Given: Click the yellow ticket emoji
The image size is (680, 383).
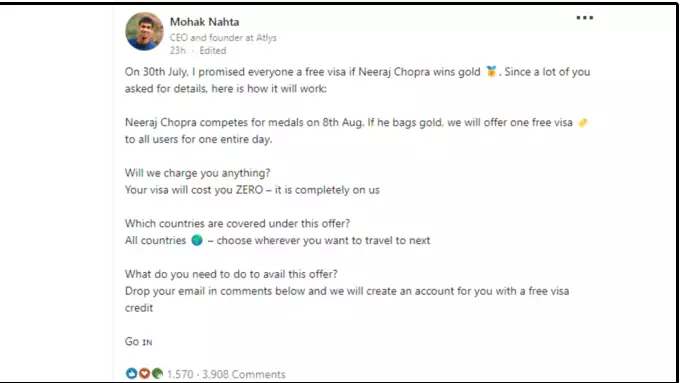Looking at the screenshot, I should tap(583, 123).
